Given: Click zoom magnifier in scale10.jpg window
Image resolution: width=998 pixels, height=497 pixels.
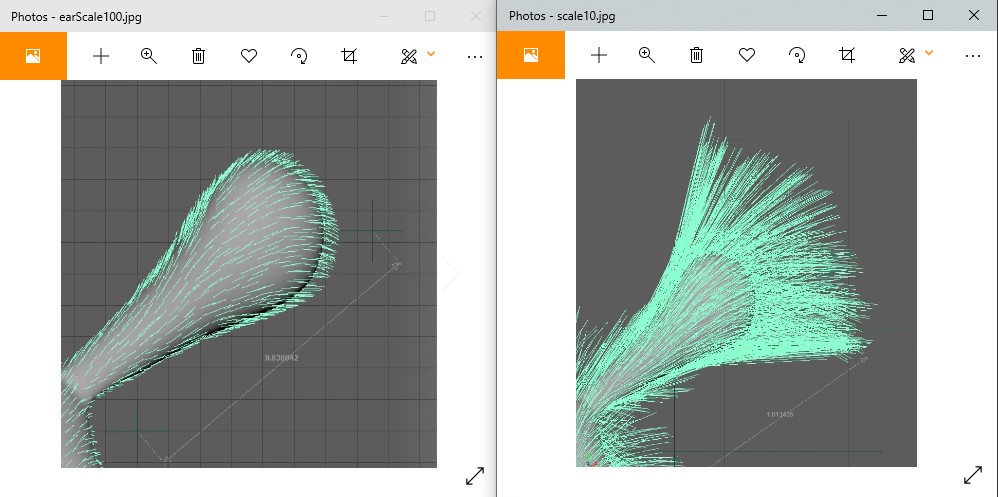Looking at the screenshot, I should pos(647,56).
